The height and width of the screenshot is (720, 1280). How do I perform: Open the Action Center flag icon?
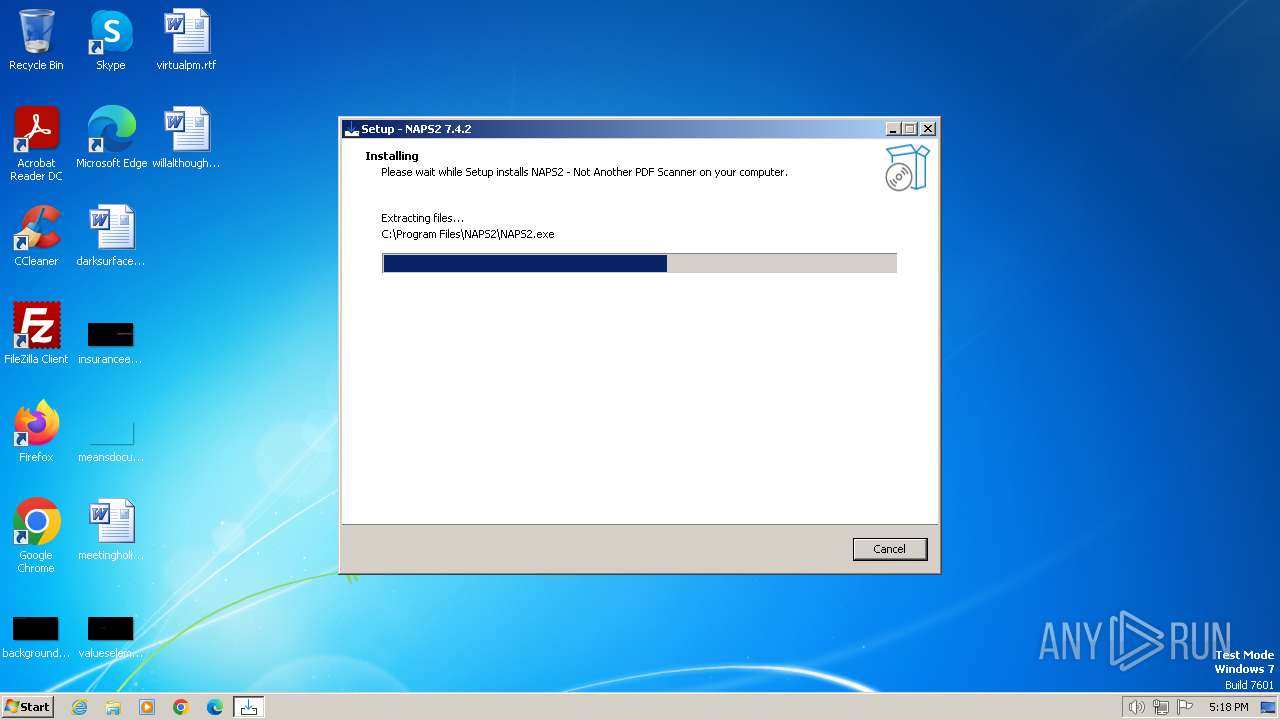(1185, 707)
